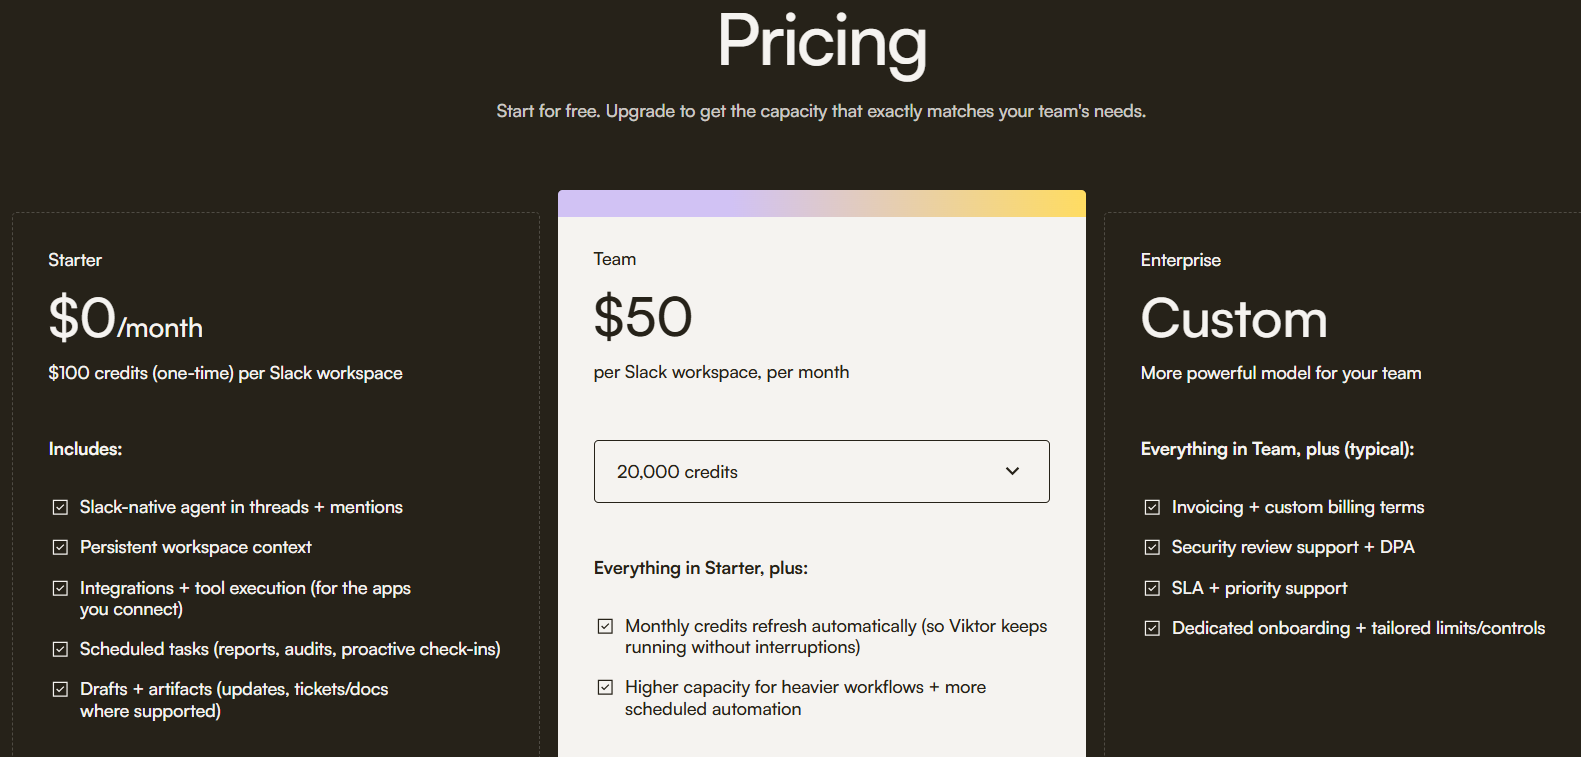Viewport: 1581px width, 757px height.
Task: Select the 20,000 credits text in combo box
Action: pyautogui.click(x=677, y=472)
